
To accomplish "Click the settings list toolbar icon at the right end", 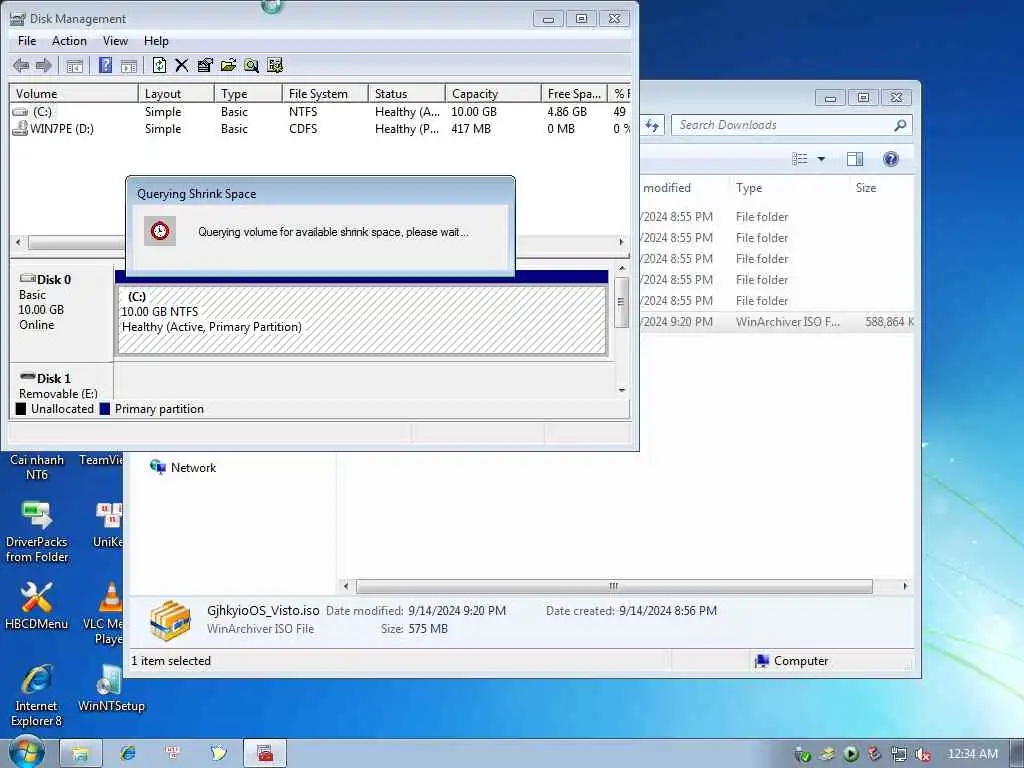I will pos(275,65).
